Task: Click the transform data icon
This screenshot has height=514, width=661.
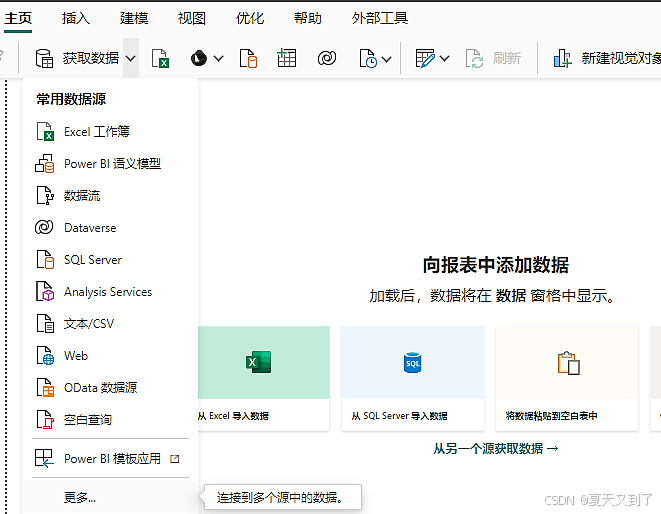Action: [x=425, y=58]
